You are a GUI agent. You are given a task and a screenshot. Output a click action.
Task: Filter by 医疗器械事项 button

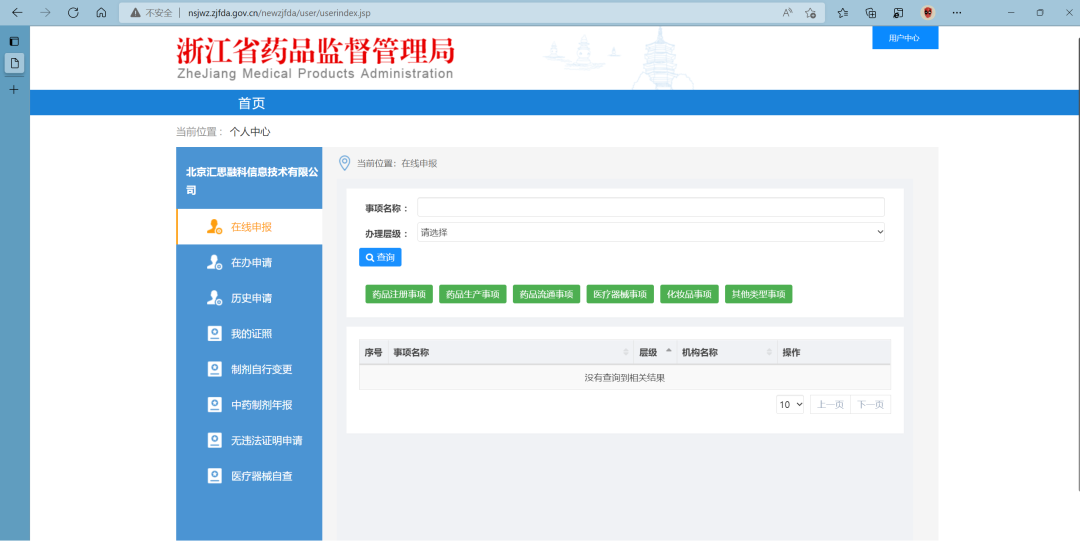click(620, 294)
